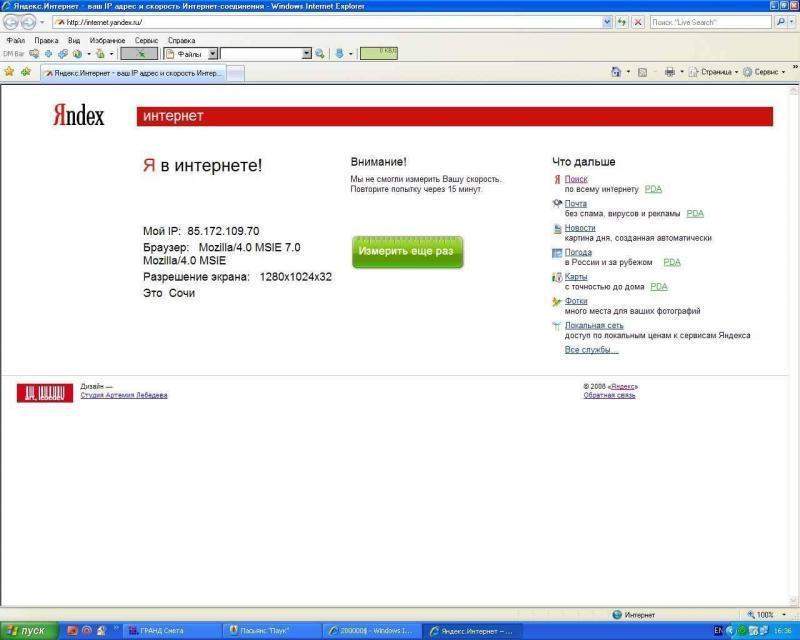Viewport: 800px width, 640px height.
Task: Click the Live Search input field
Action: (710, 22)
